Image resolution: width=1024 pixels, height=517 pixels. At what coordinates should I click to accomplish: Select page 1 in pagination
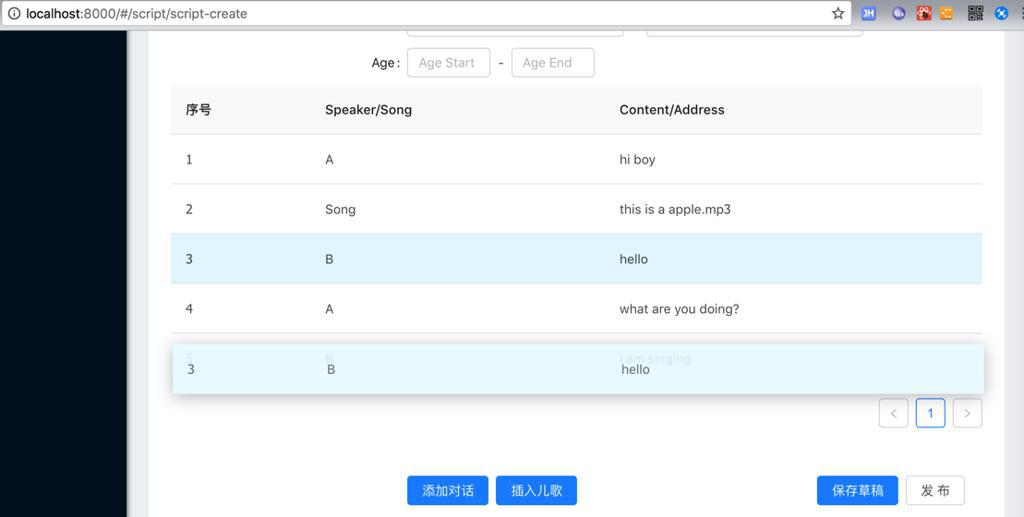pos(930,413)
